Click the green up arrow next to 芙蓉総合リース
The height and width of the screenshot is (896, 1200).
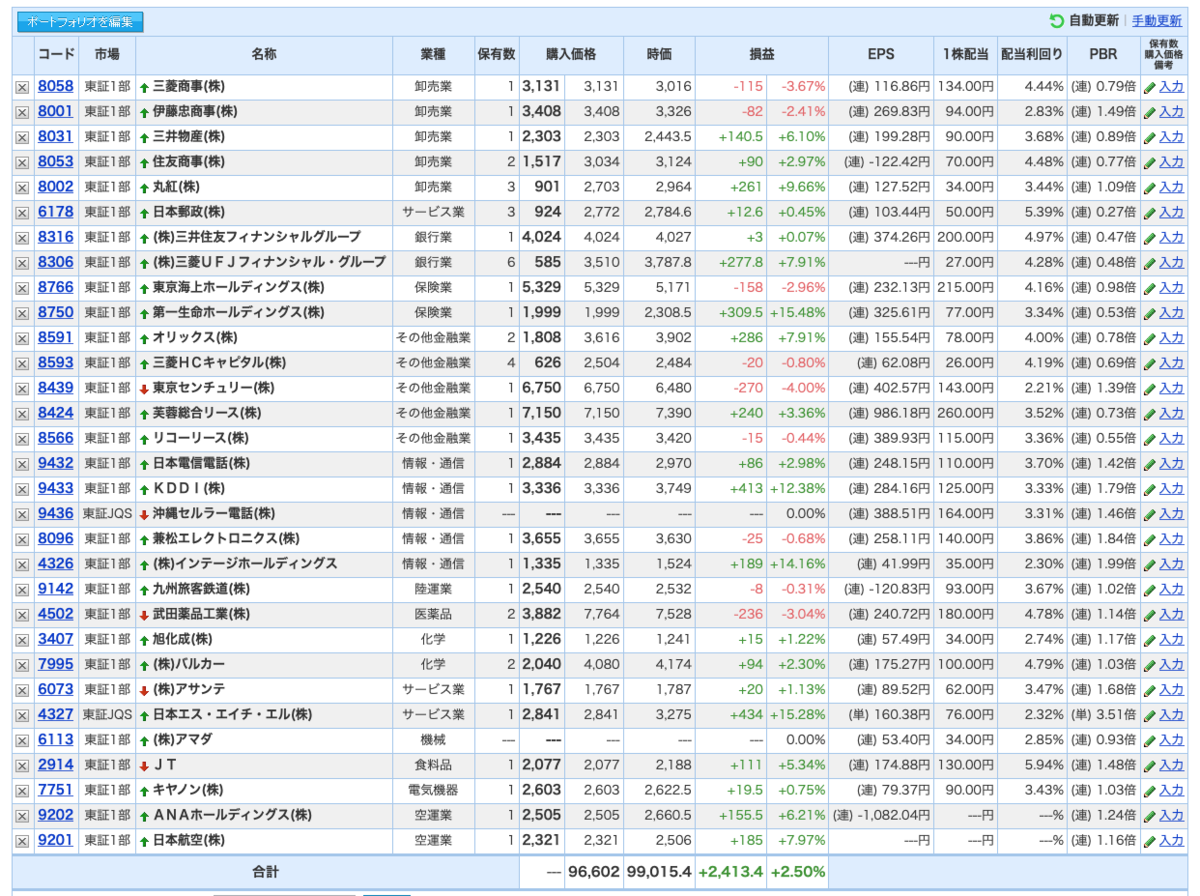tap(144, 413)
